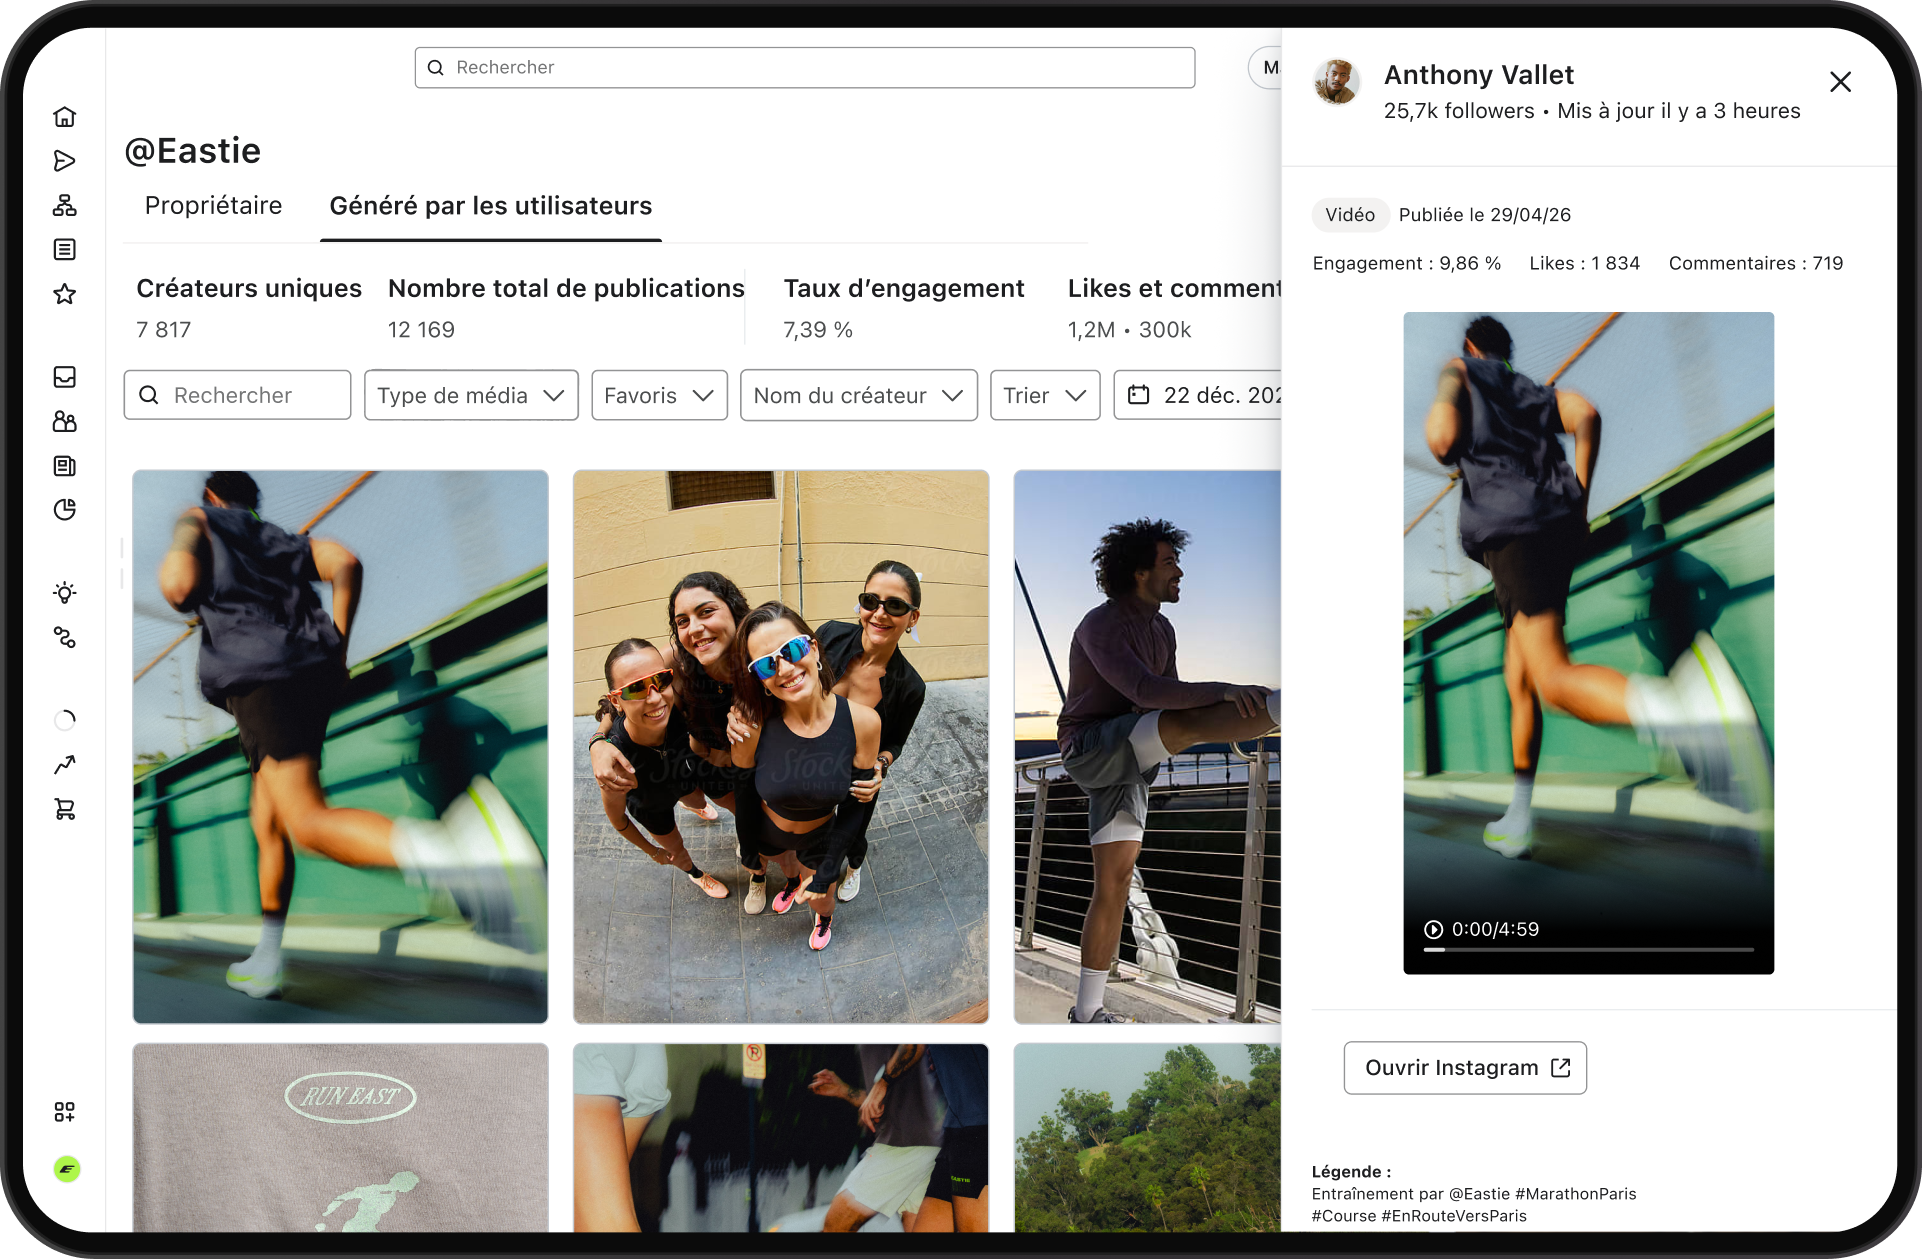Open the lightbulb insights icon

[65, 593]
